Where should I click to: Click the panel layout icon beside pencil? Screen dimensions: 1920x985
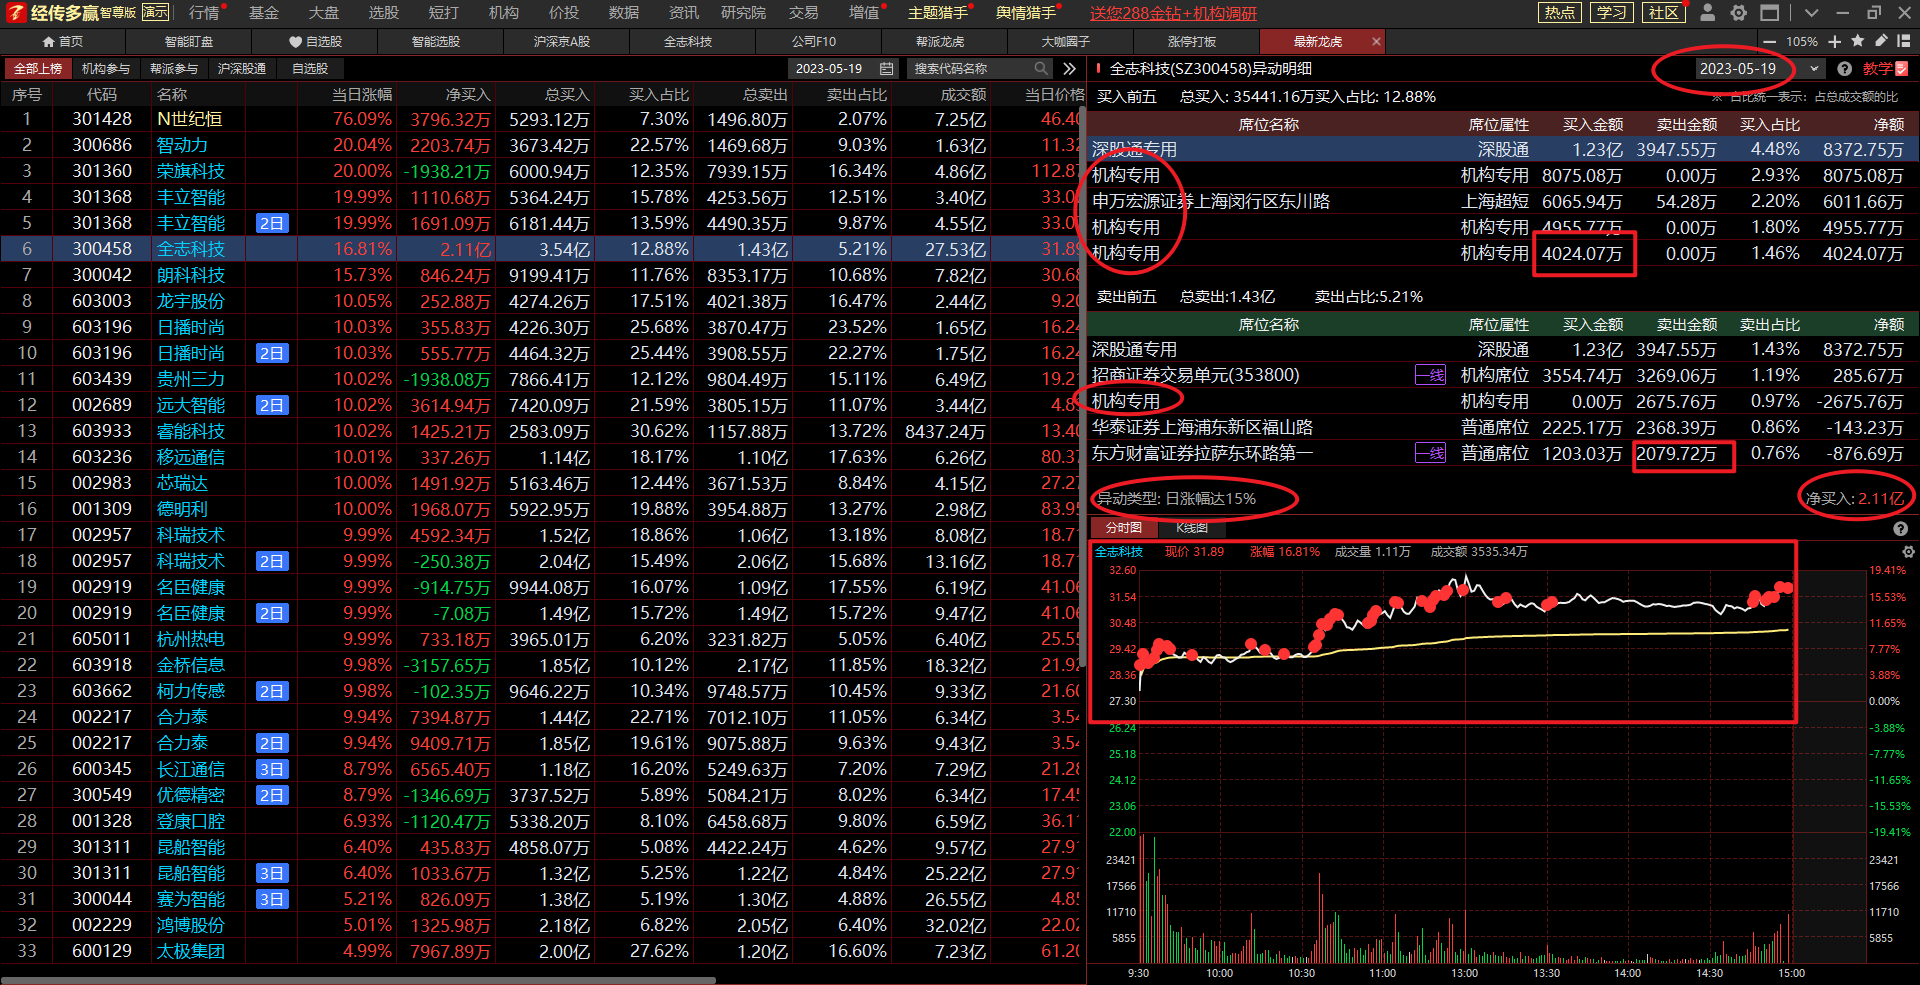(x=1903, y=41)
